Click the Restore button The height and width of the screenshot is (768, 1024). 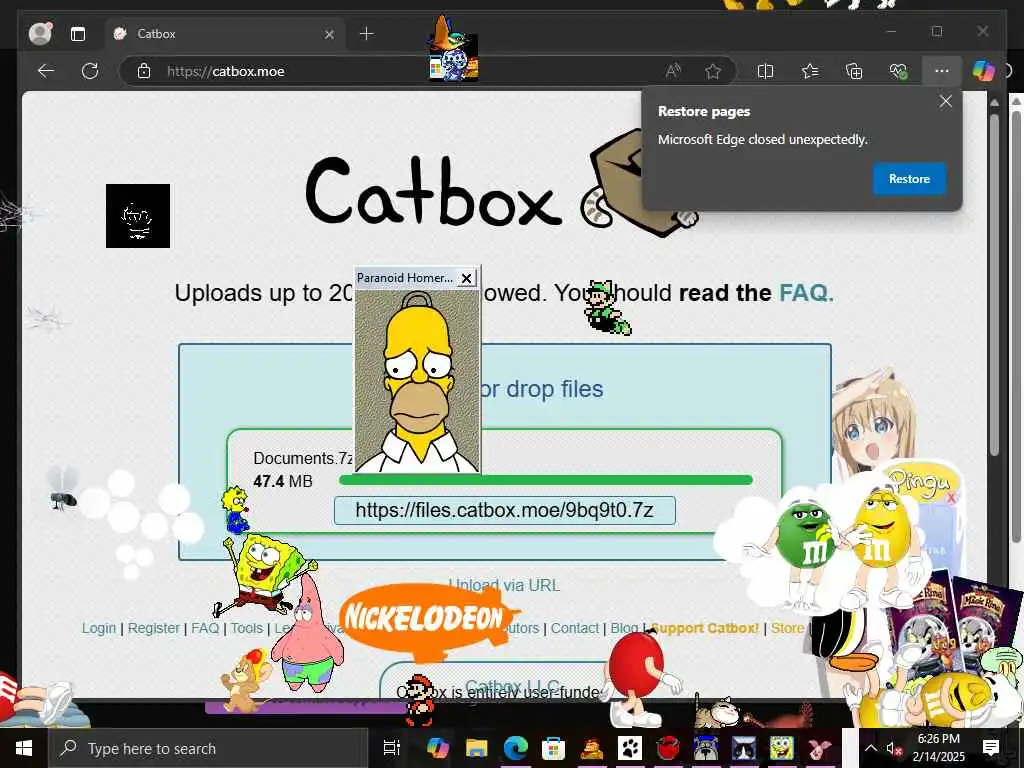909,179
